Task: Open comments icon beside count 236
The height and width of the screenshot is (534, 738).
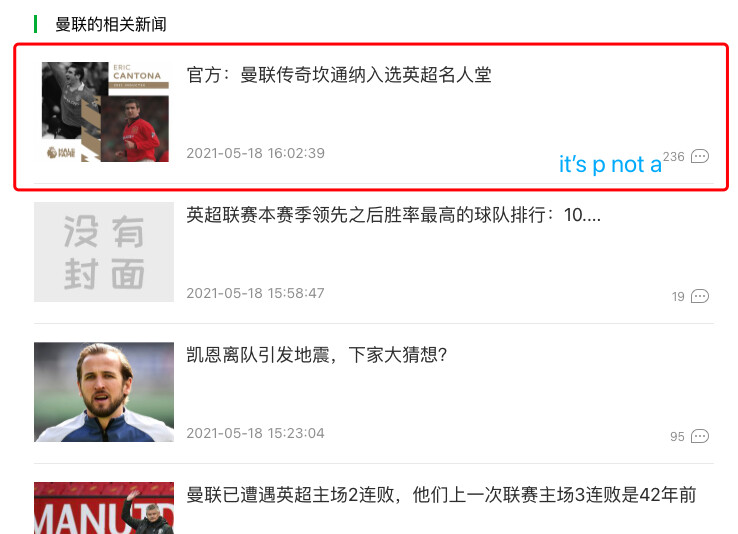Action: (x=699, y=156)
